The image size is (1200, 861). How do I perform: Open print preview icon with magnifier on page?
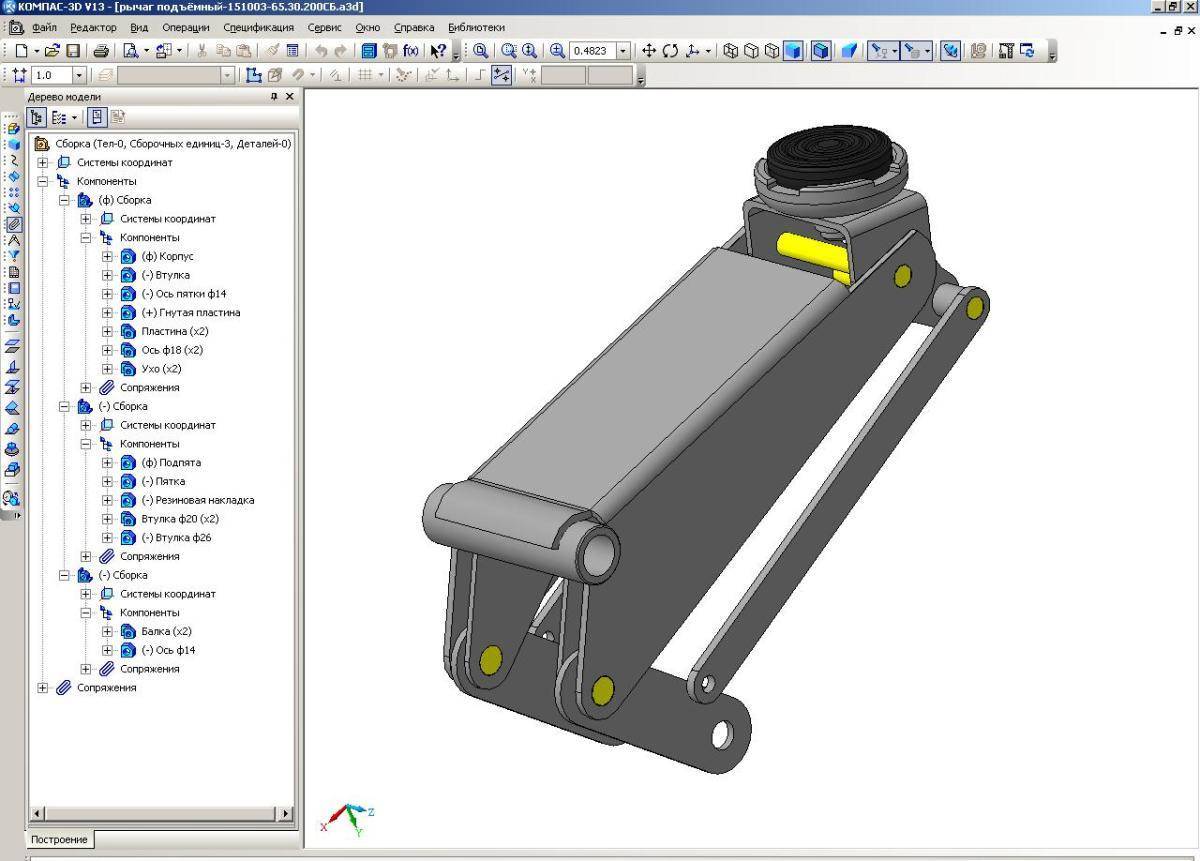[129, 50]
